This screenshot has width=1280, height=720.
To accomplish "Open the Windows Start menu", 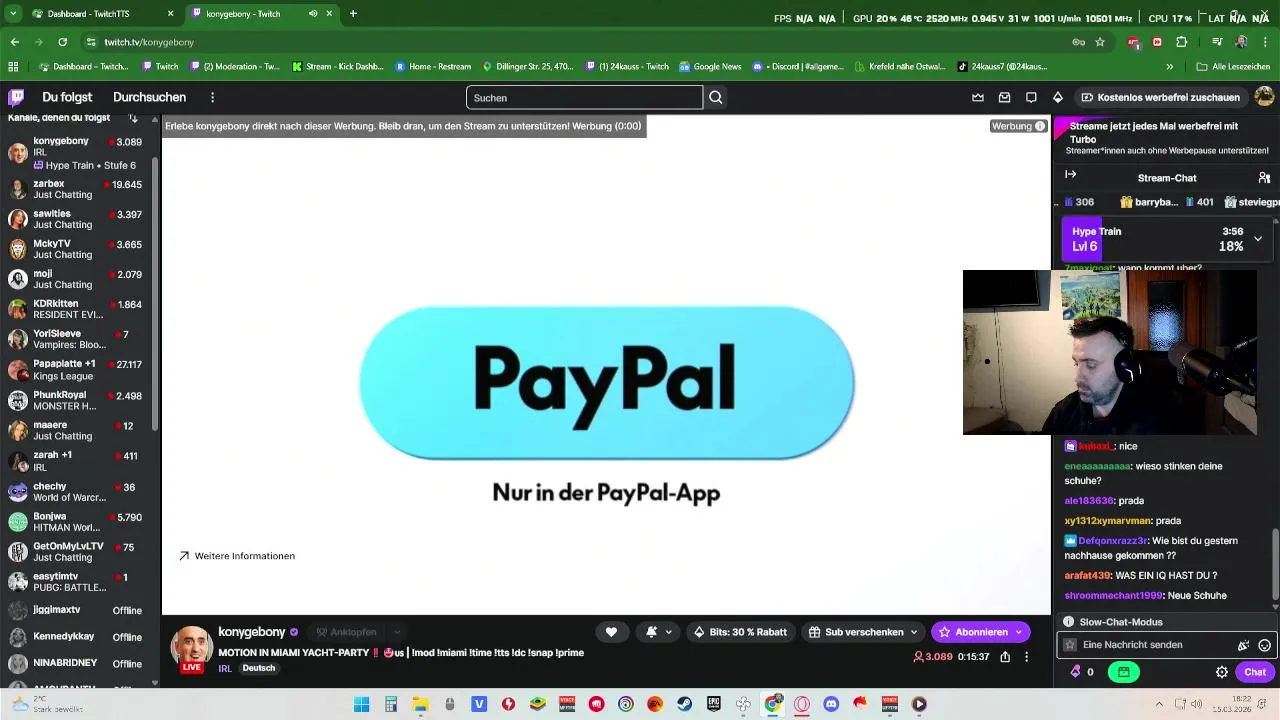I will [362, 704].
